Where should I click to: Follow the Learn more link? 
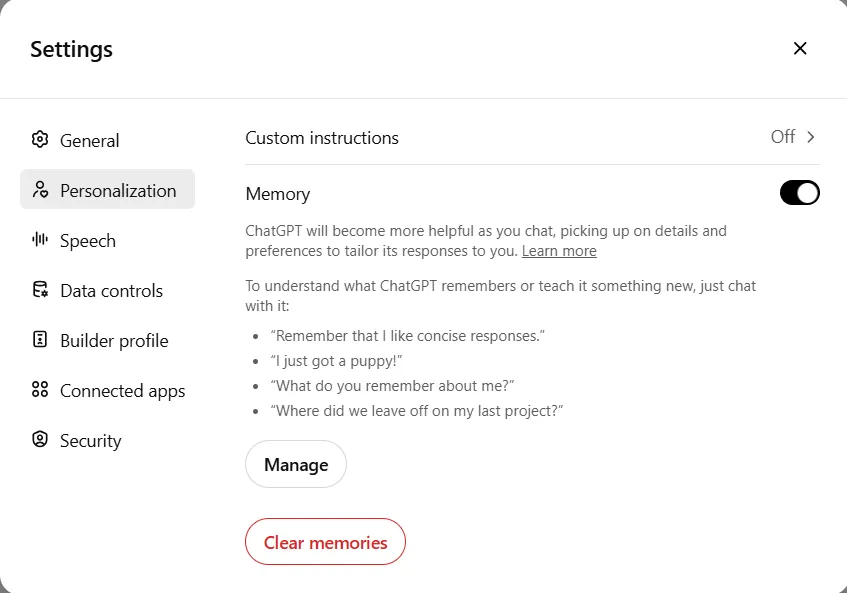[559, 251]
